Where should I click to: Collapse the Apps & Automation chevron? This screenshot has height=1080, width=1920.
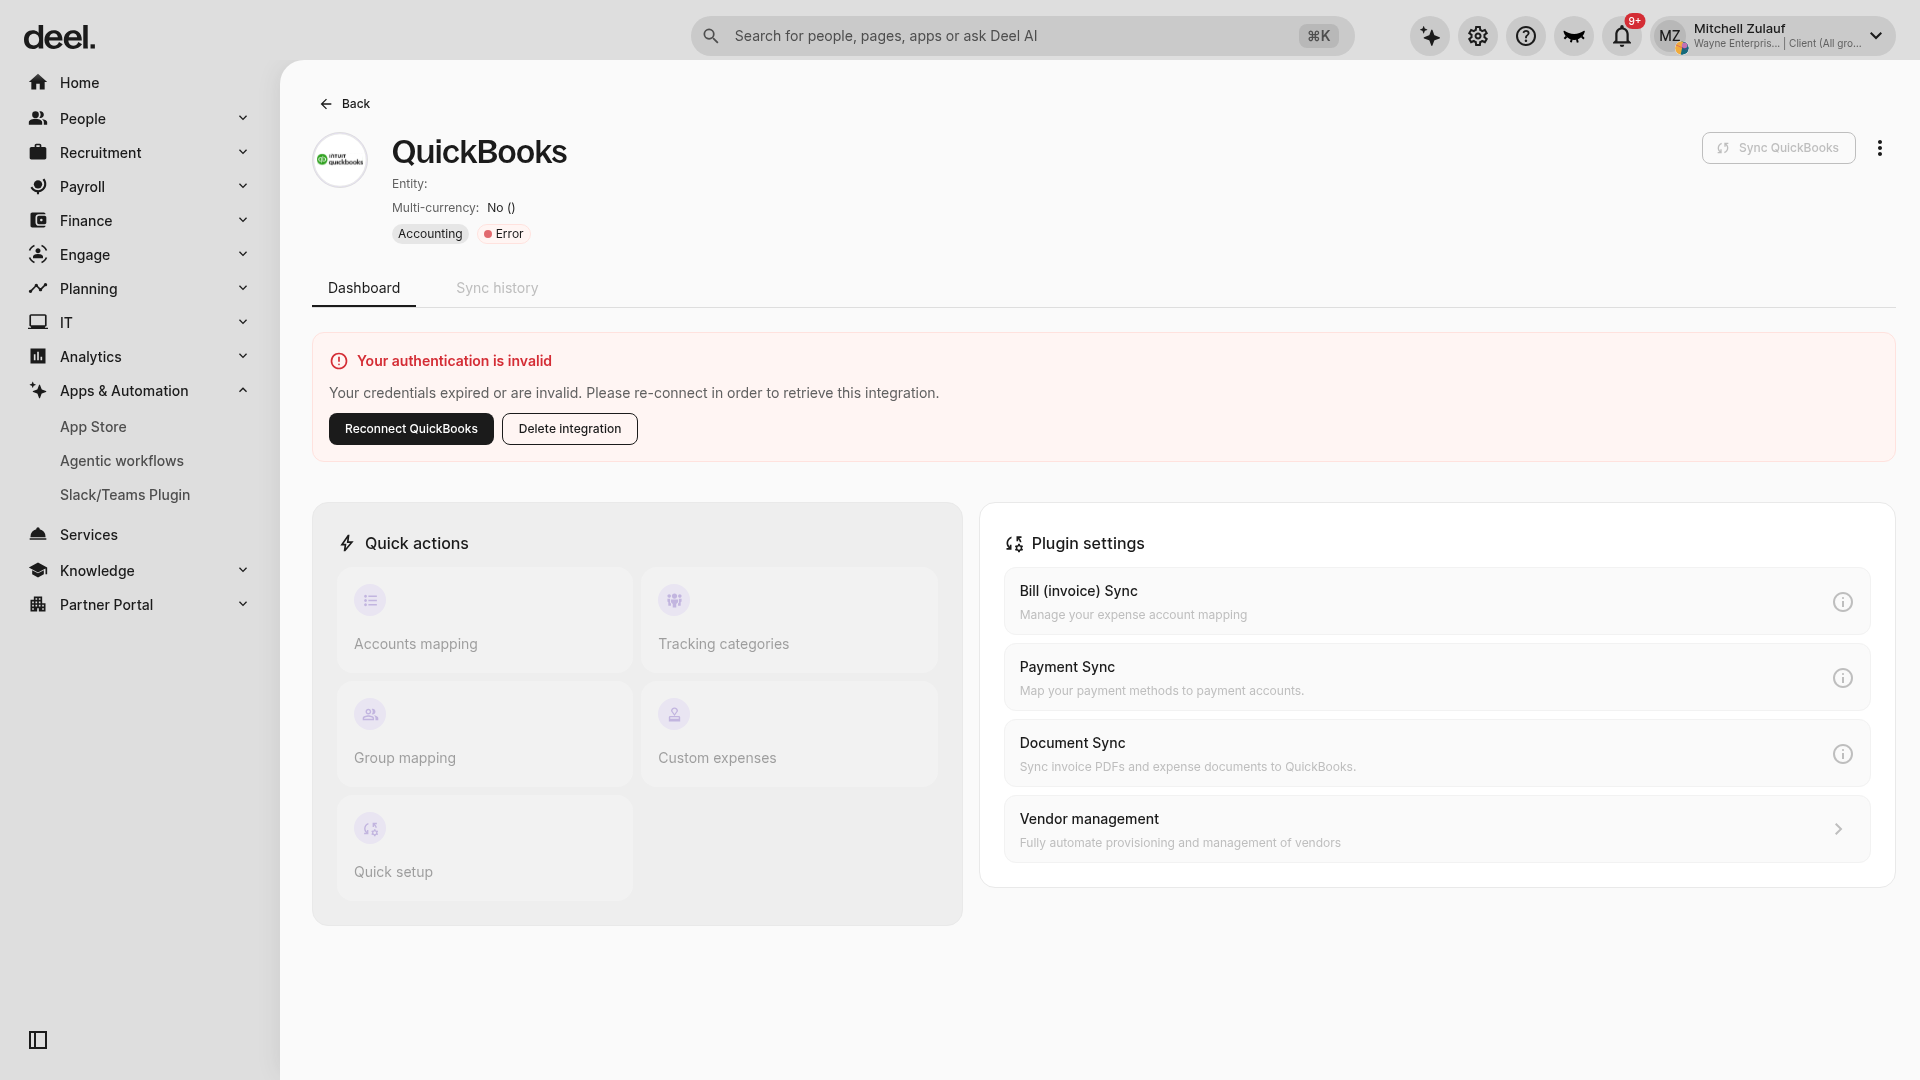pos(243,390)
